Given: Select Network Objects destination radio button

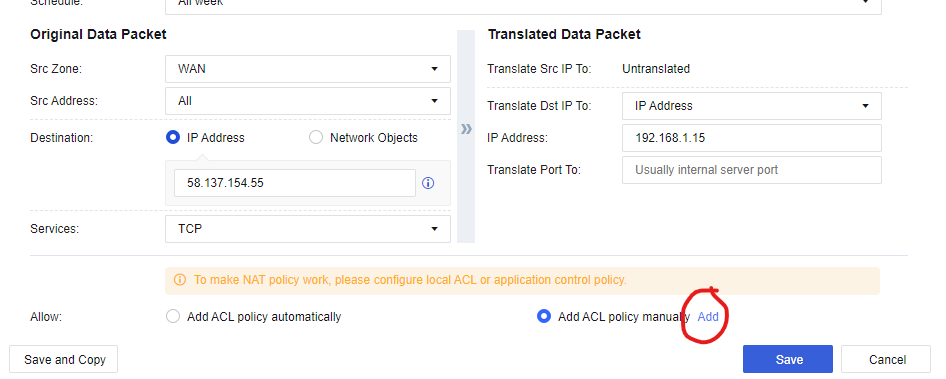Looking at the screenshot, I should tap(316, 138).
